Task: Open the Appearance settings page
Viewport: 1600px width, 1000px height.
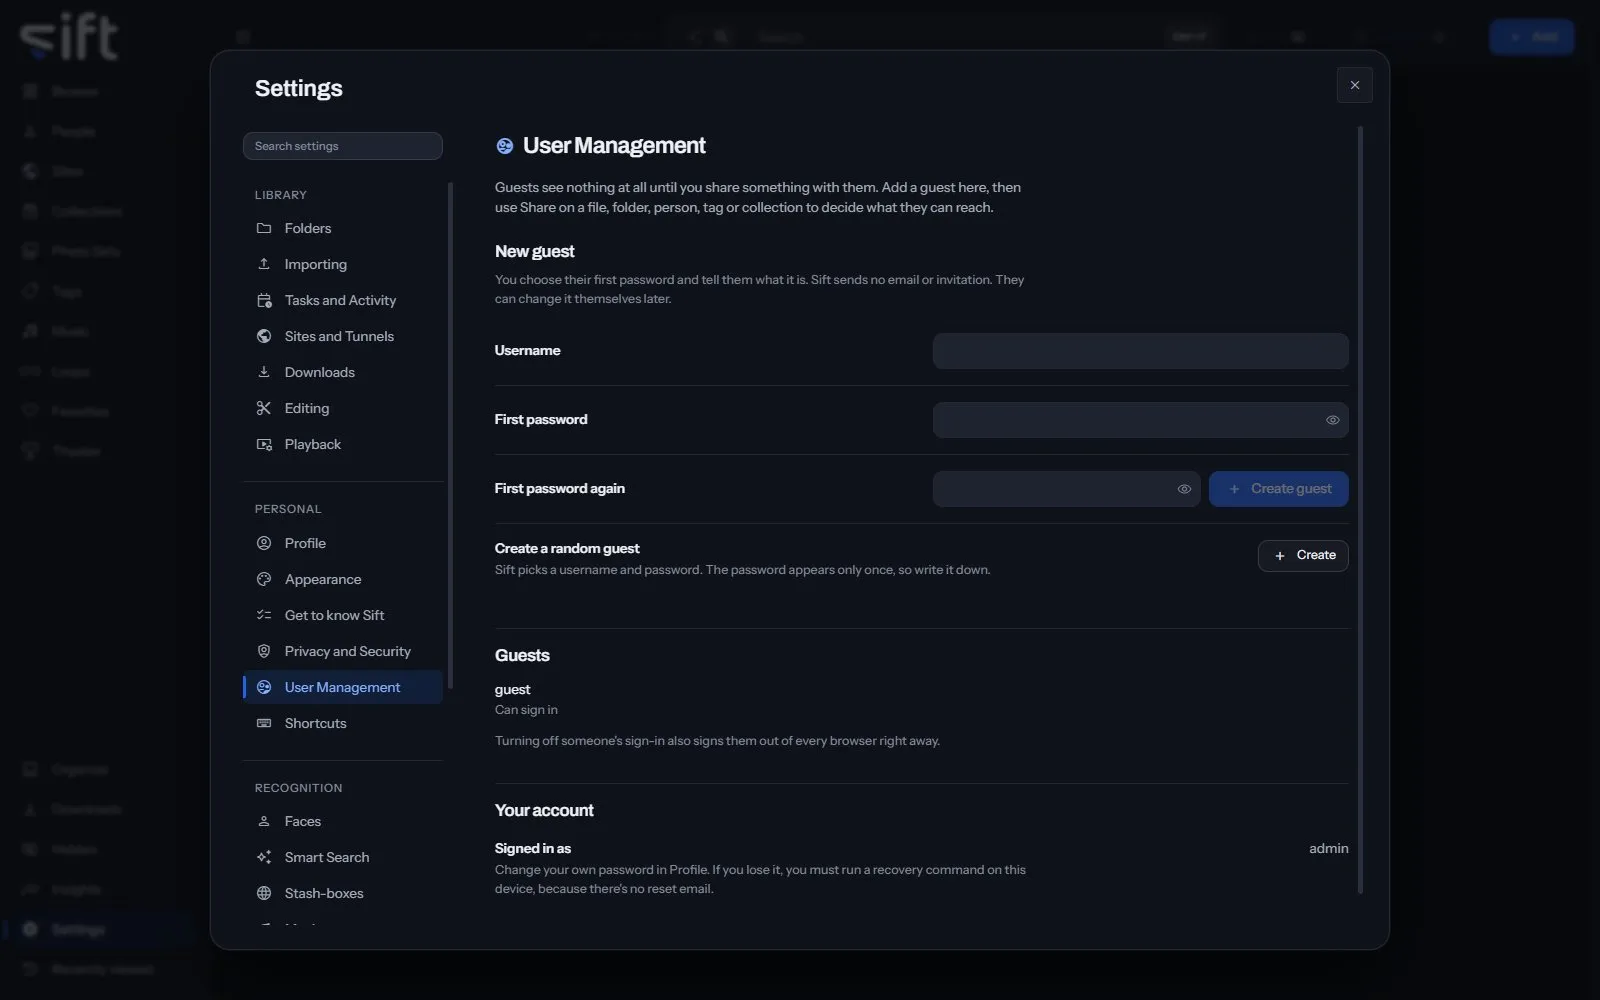Action: coord(343,579)
